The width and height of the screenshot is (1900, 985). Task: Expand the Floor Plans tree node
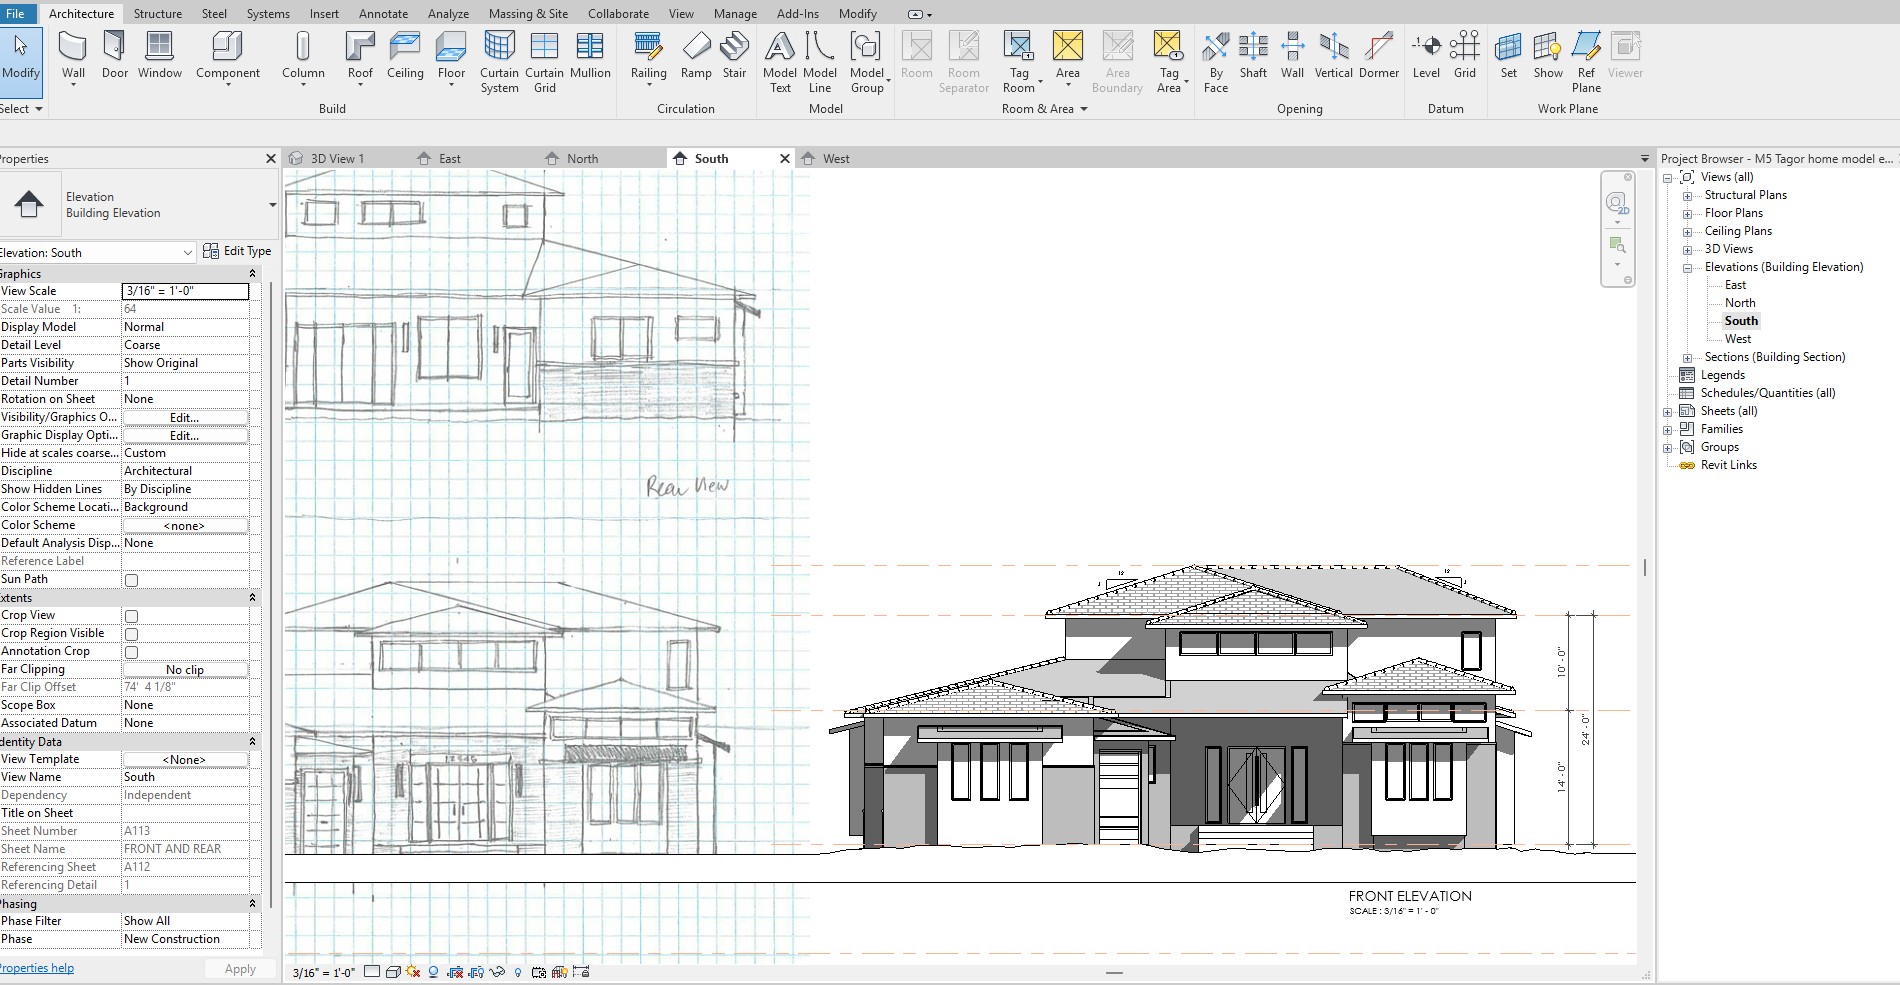click(1687, 214)
